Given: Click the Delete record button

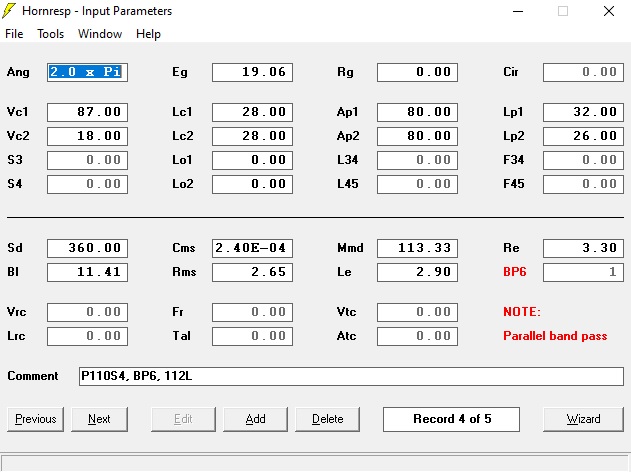Looking at the screenshot, I should point(328,419).
